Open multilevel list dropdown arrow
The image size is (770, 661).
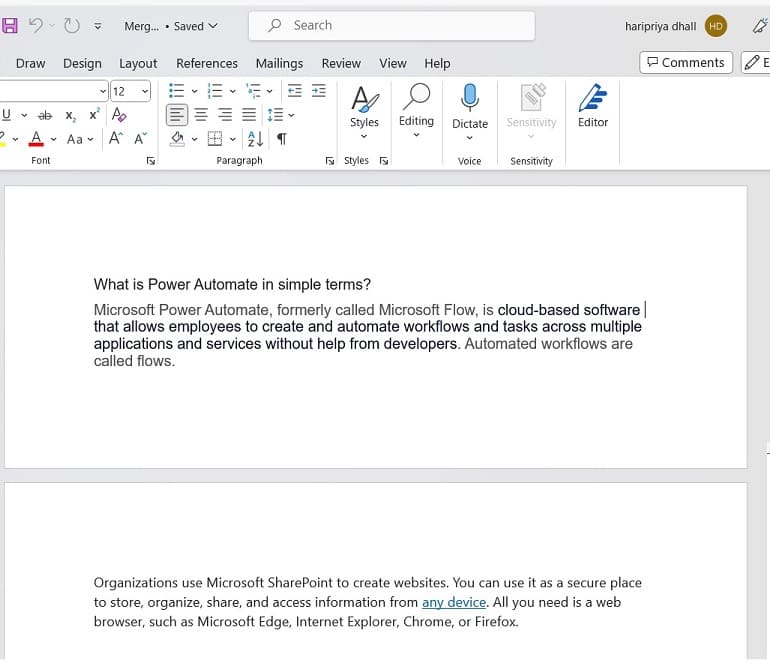[269, 91]
